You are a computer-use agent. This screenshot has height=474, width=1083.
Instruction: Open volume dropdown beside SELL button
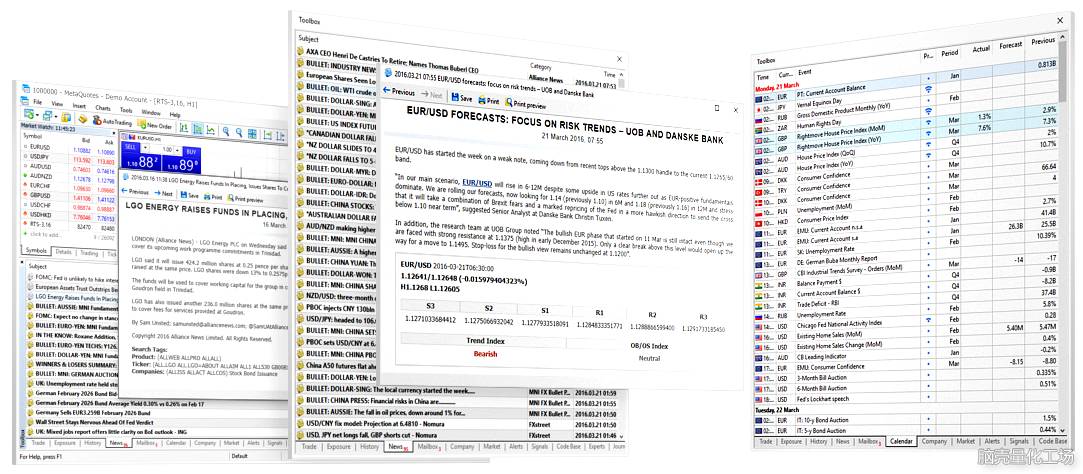[x=145, y=147]
